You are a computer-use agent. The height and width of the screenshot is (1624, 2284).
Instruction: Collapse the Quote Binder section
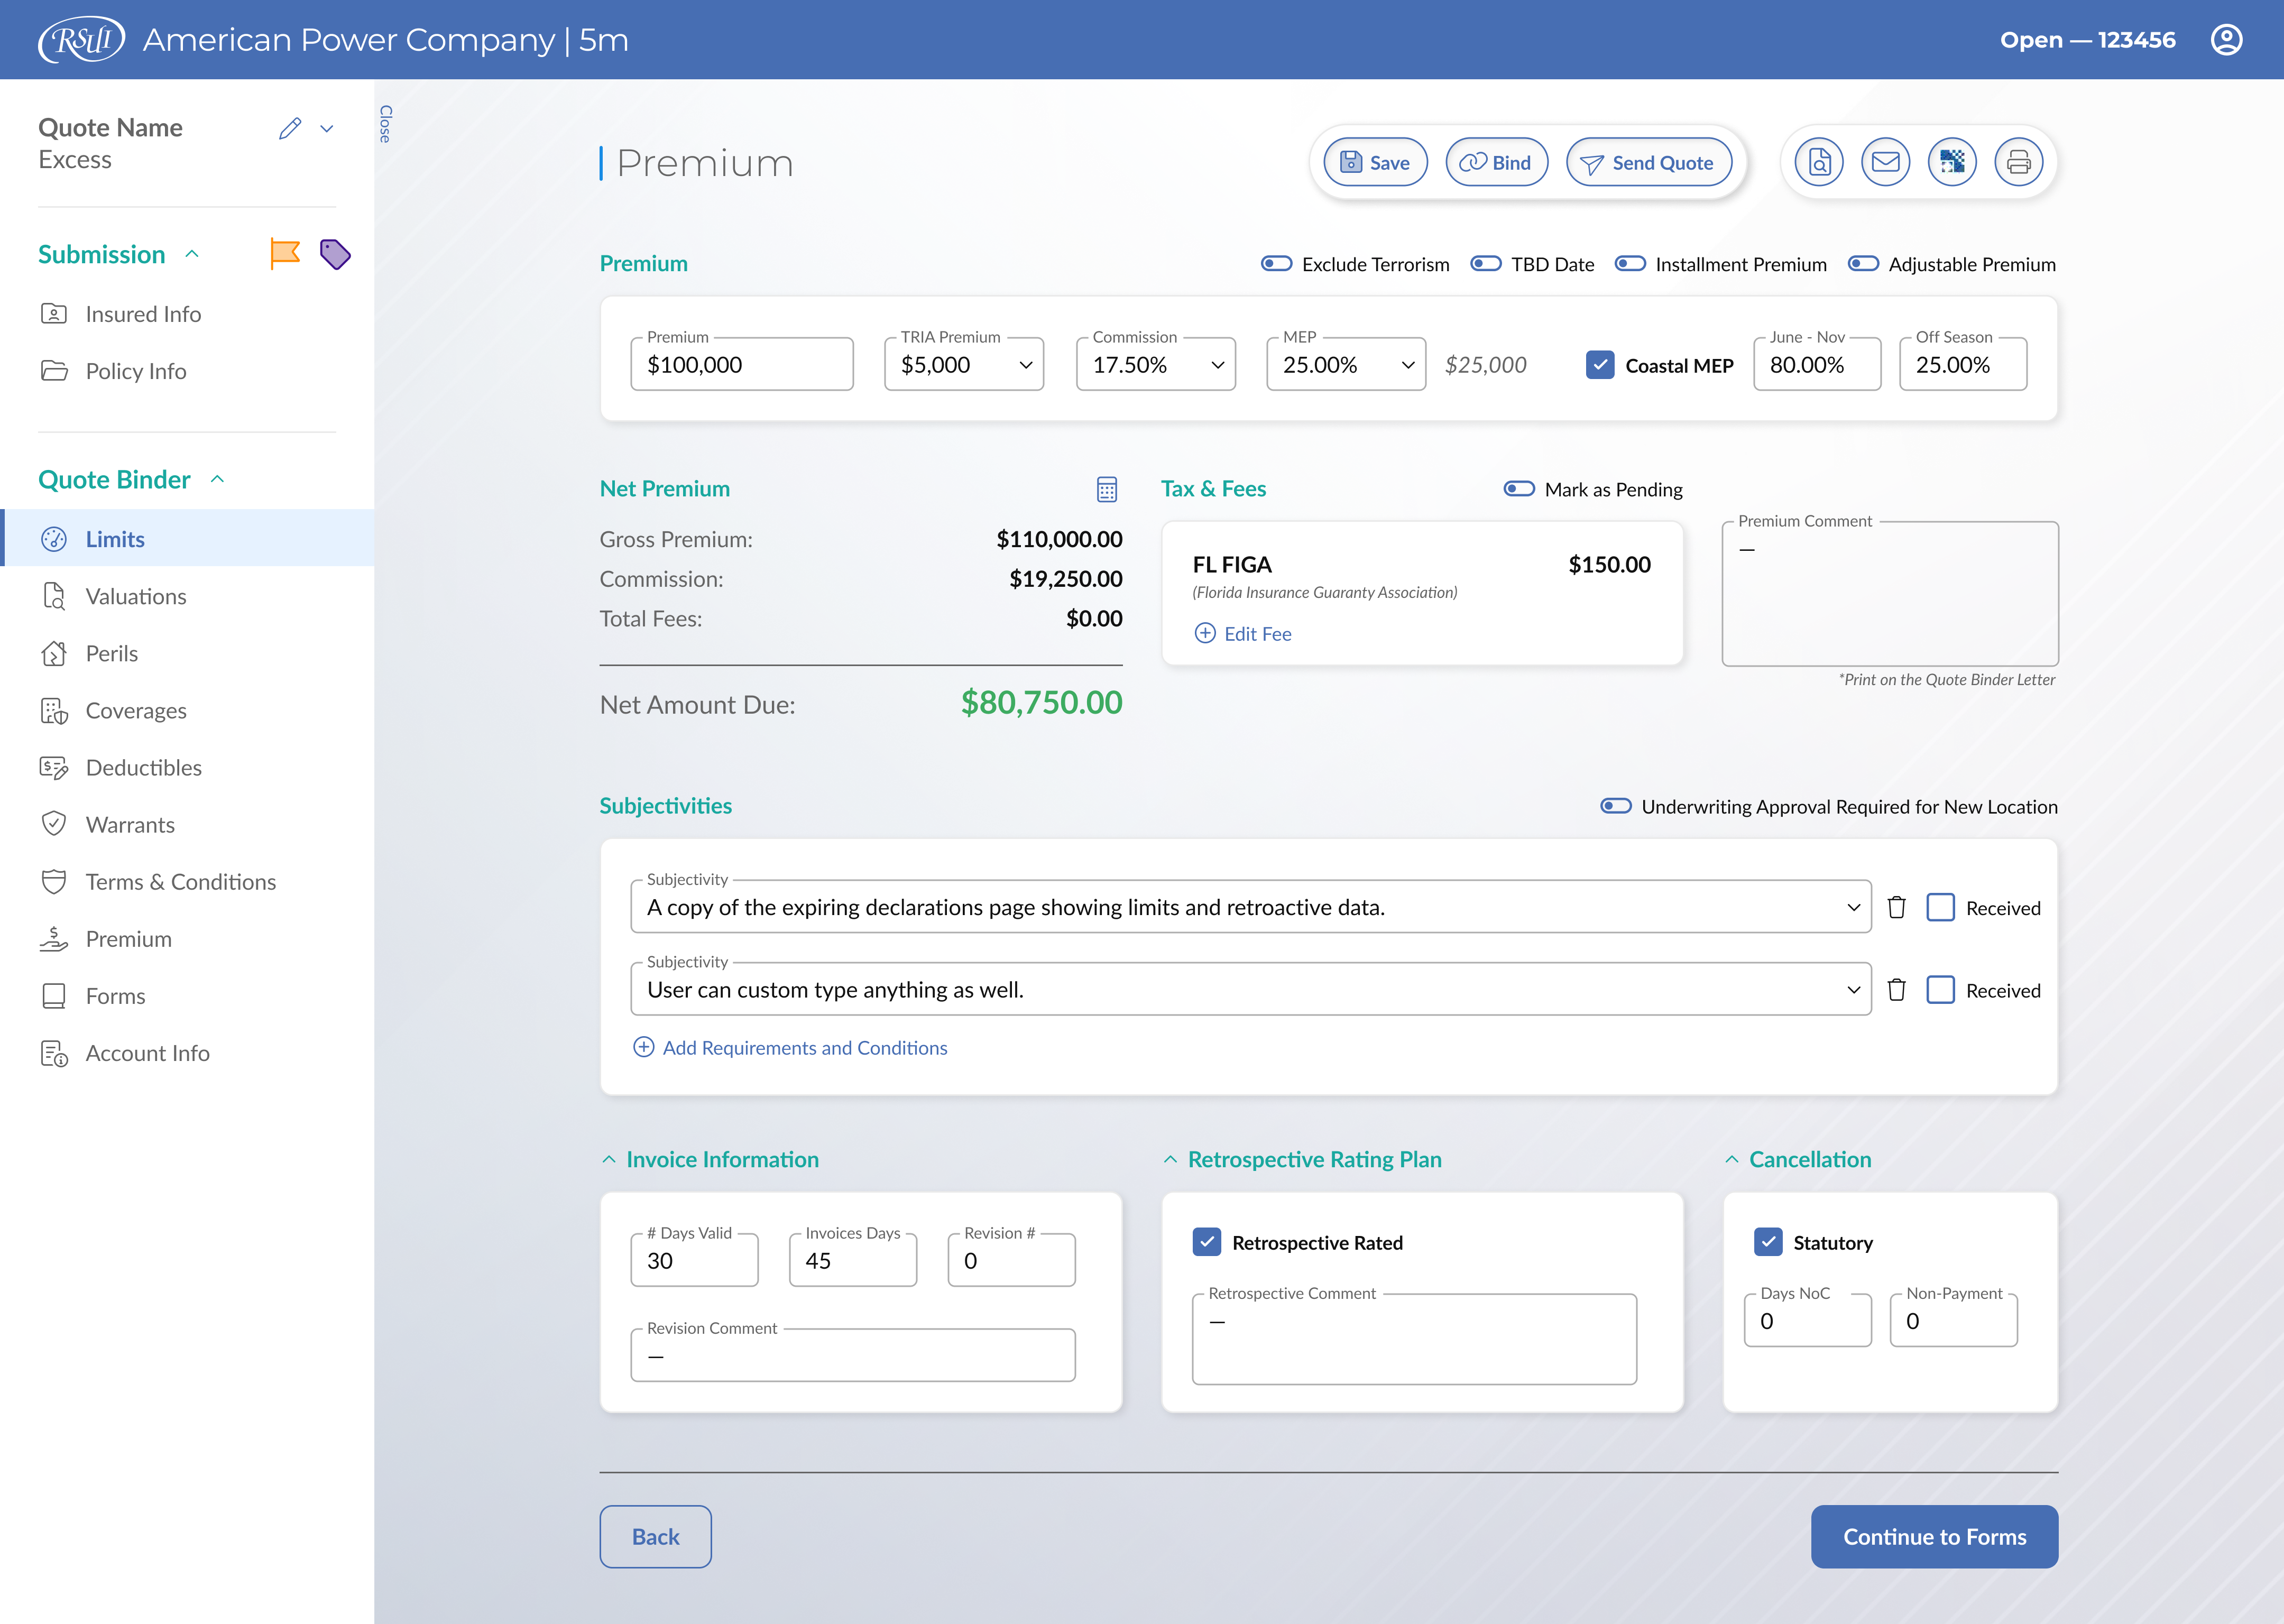tap(217, 479)
